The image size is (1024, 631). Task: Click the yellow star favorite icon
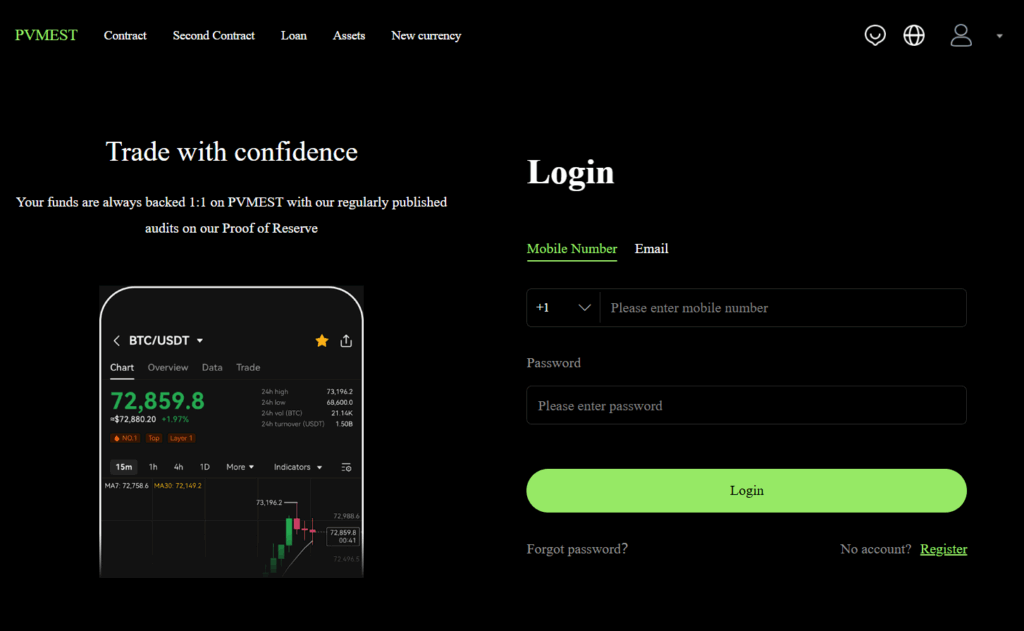point(322,341)
